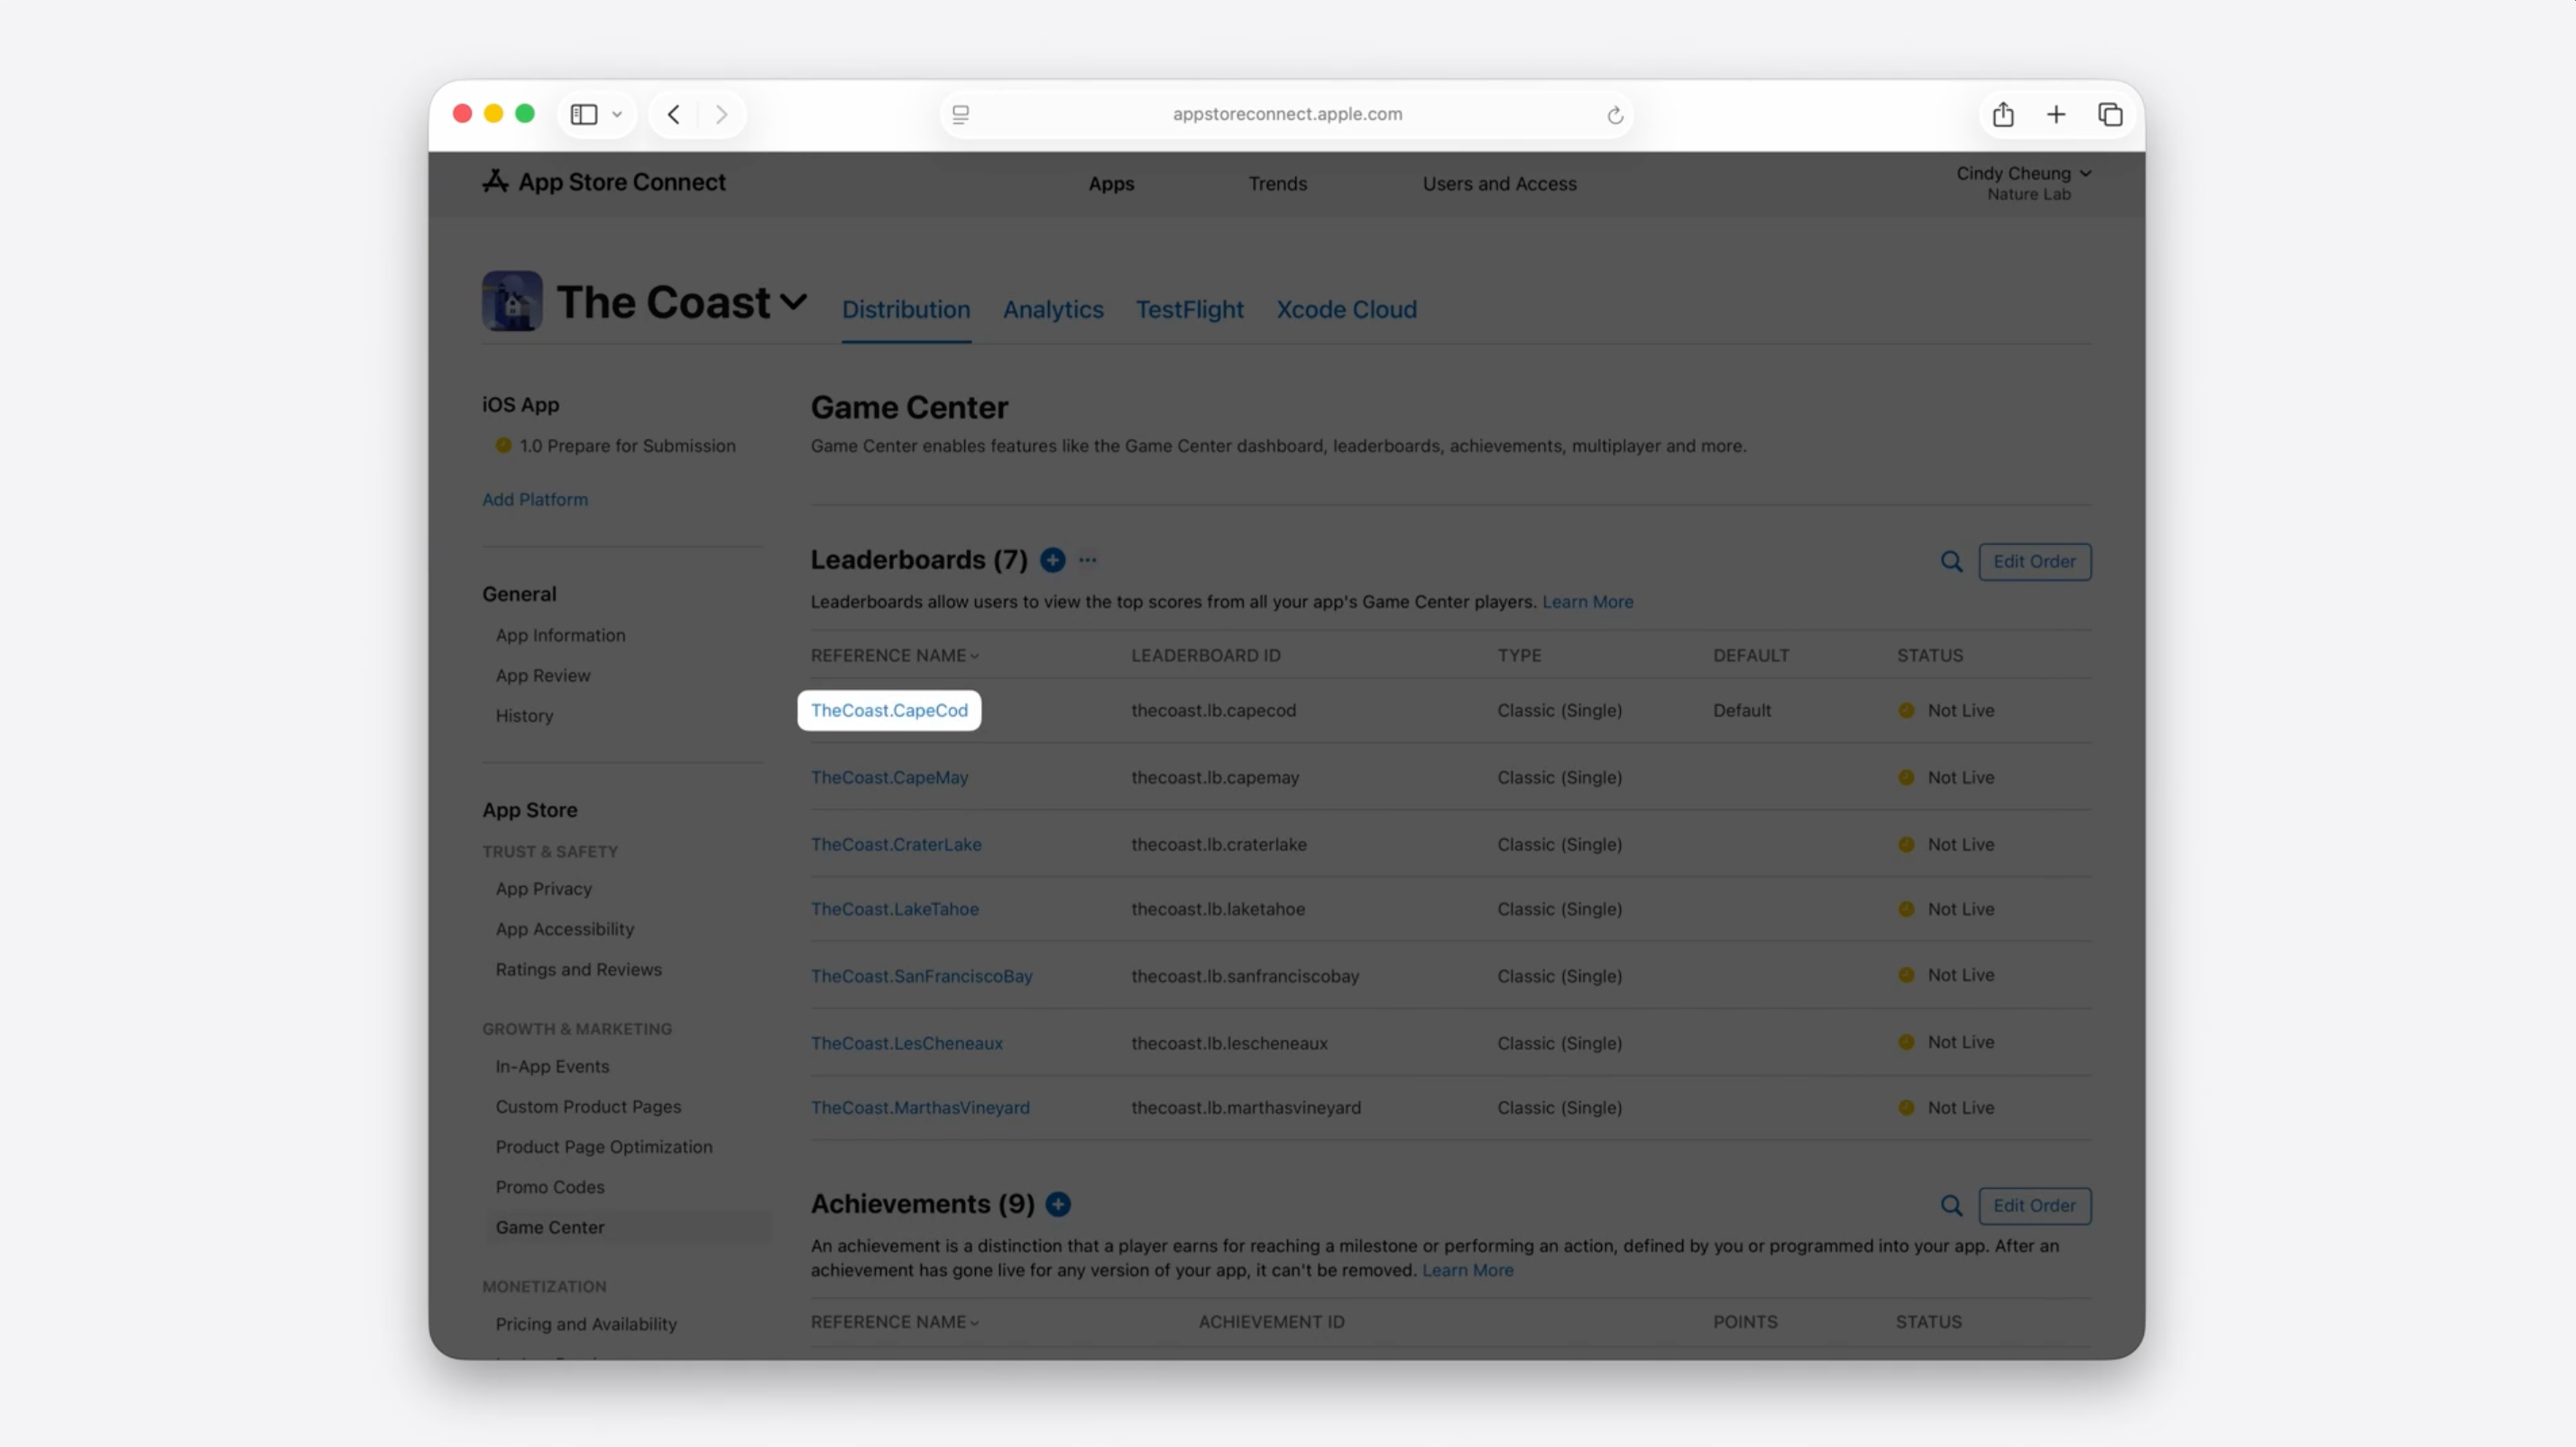Open the Trends menu item
2576x1447 pixels.
point(1277,184)
